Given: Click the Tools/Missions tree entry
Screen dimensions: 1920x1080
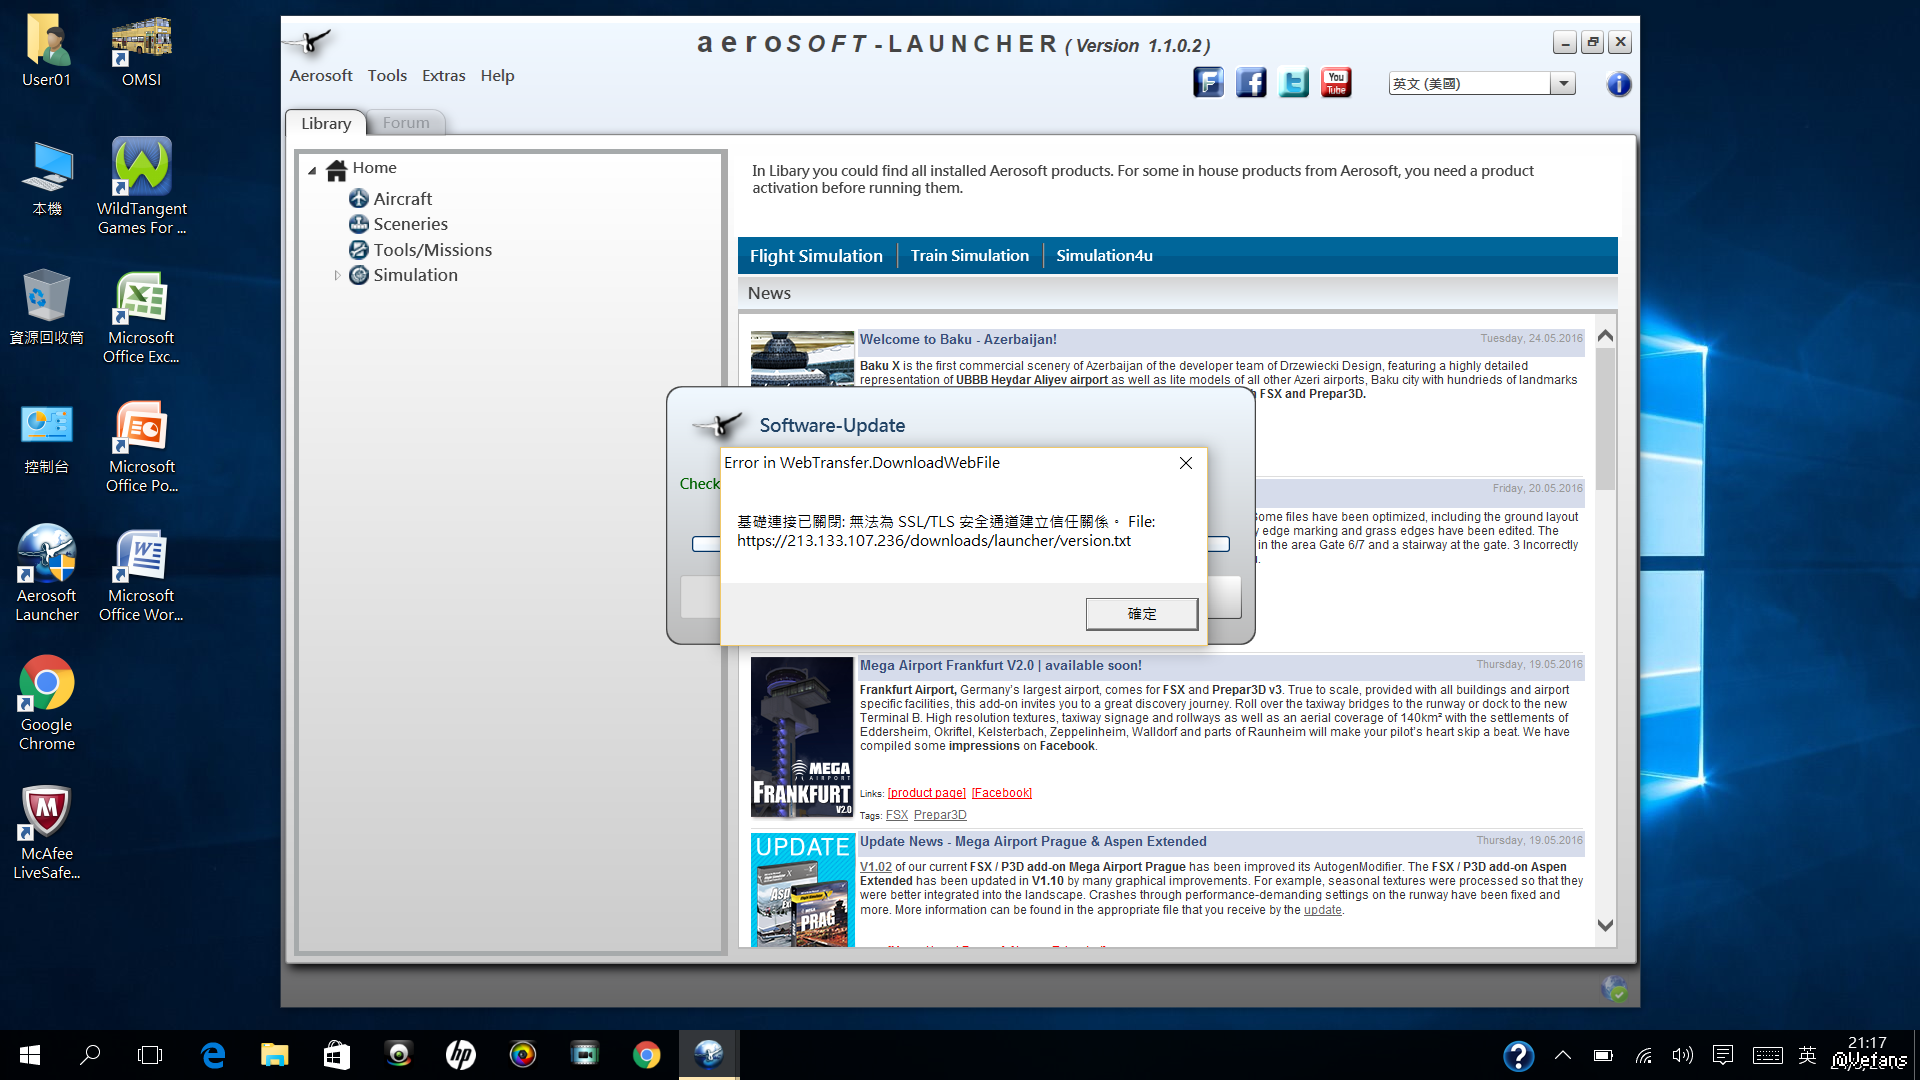Looking at the screenshot, I should (x=432, y=250).
